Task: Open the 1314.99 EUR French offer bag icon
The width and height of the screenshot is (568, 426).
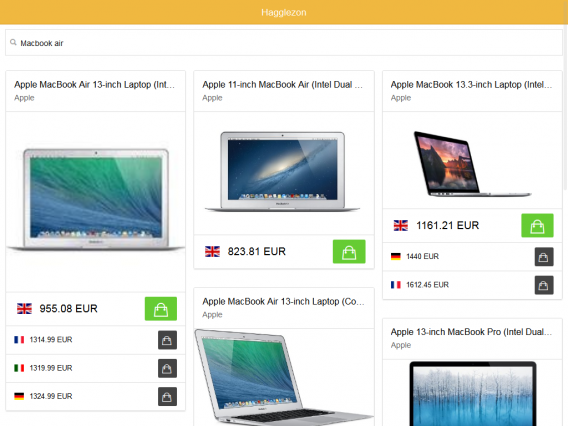Action: click(x=167, y=340)
